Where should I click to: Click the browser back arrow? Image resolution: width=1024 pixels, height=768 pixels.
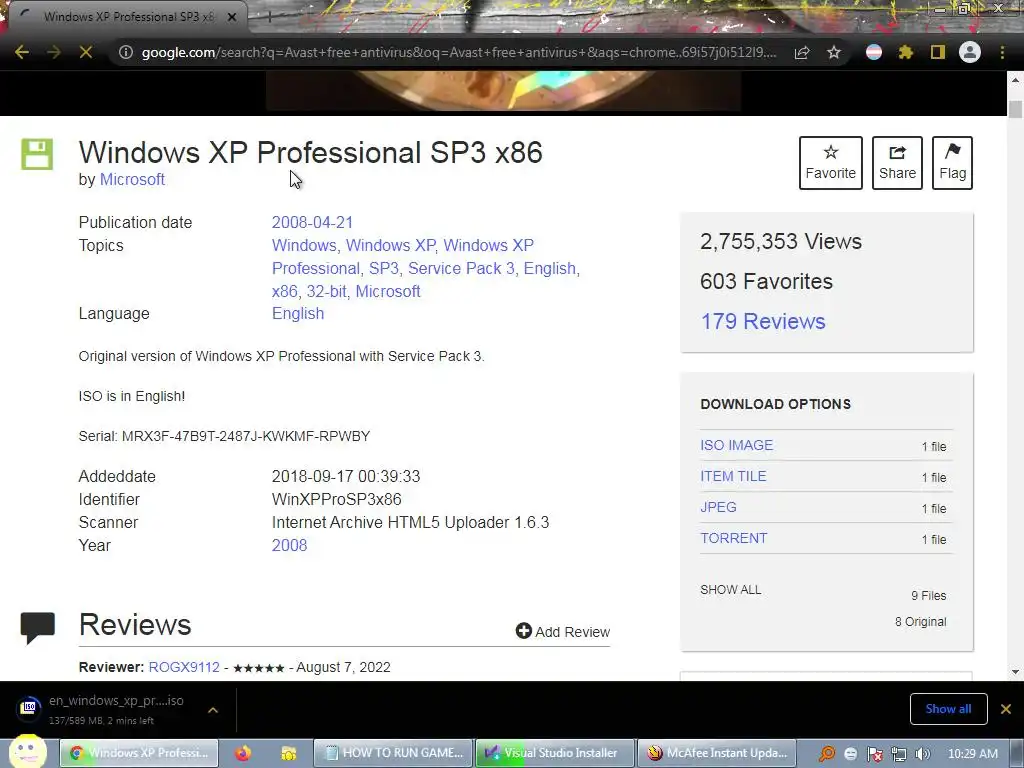(x=22, y=52)
